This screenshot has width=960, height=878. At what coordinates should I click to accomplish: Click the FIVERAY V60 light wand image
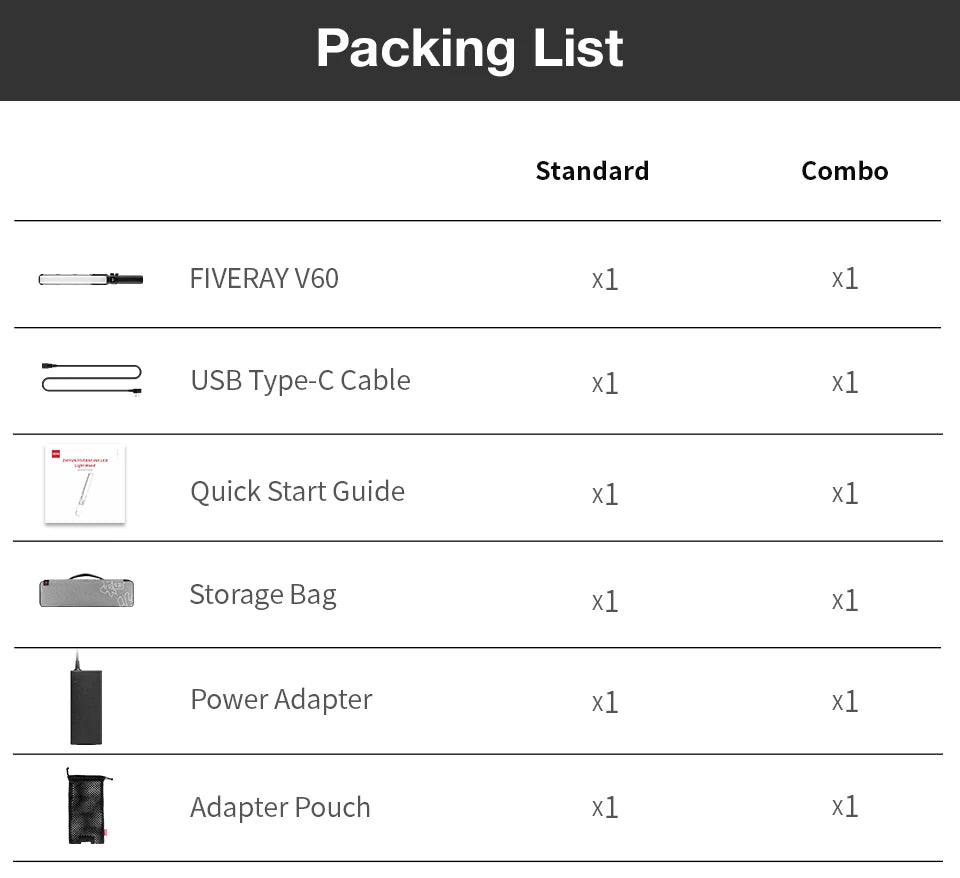pos(90,279)
